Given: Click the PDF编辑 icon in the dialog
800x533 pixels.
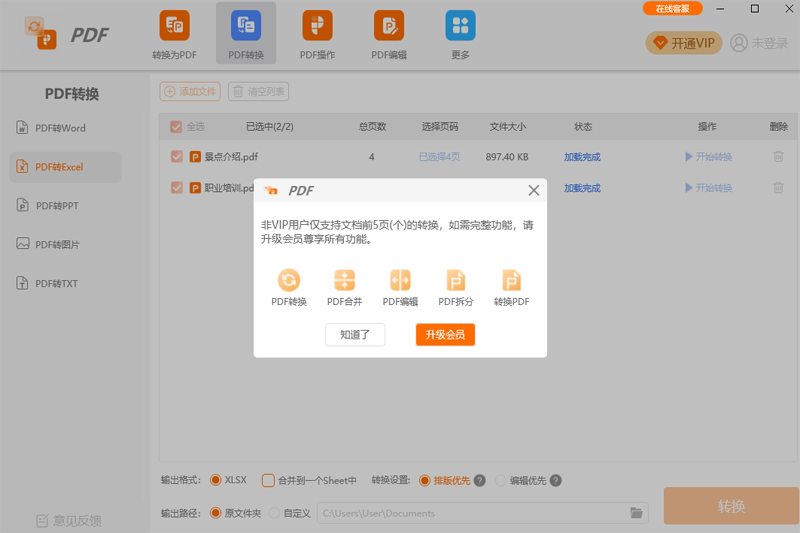Looking at the screenshot, I should [400, 281].
